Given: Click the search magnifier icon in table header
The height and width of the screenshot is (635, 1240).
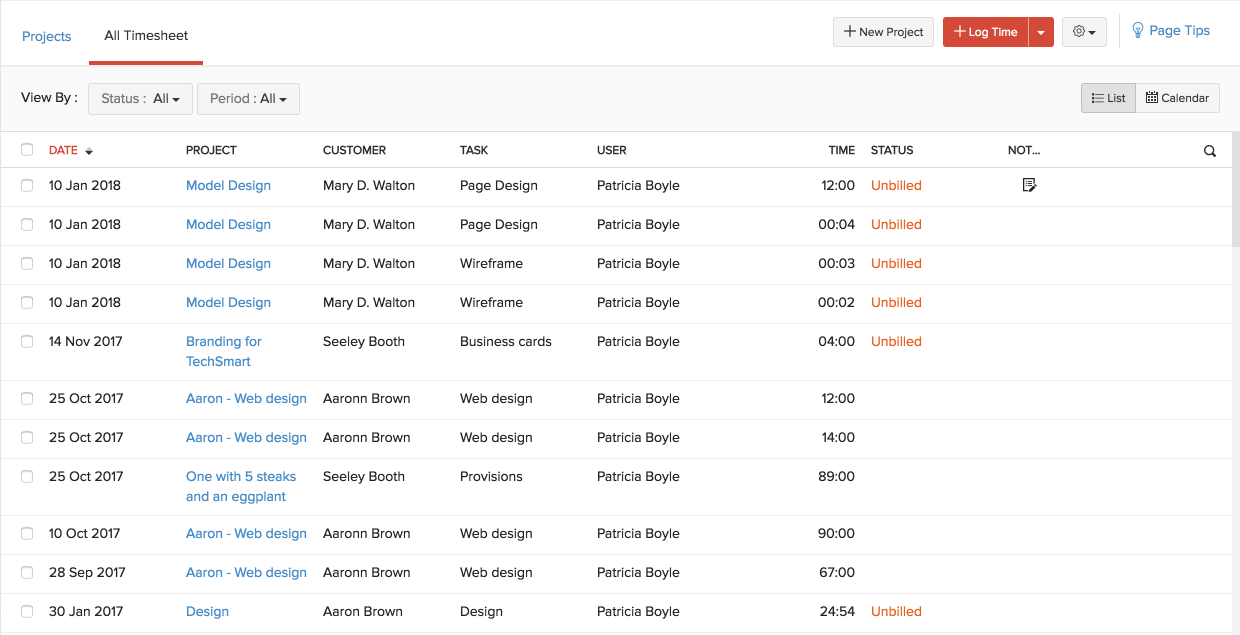Looking at the screenshot, I should pos(1210,151).
